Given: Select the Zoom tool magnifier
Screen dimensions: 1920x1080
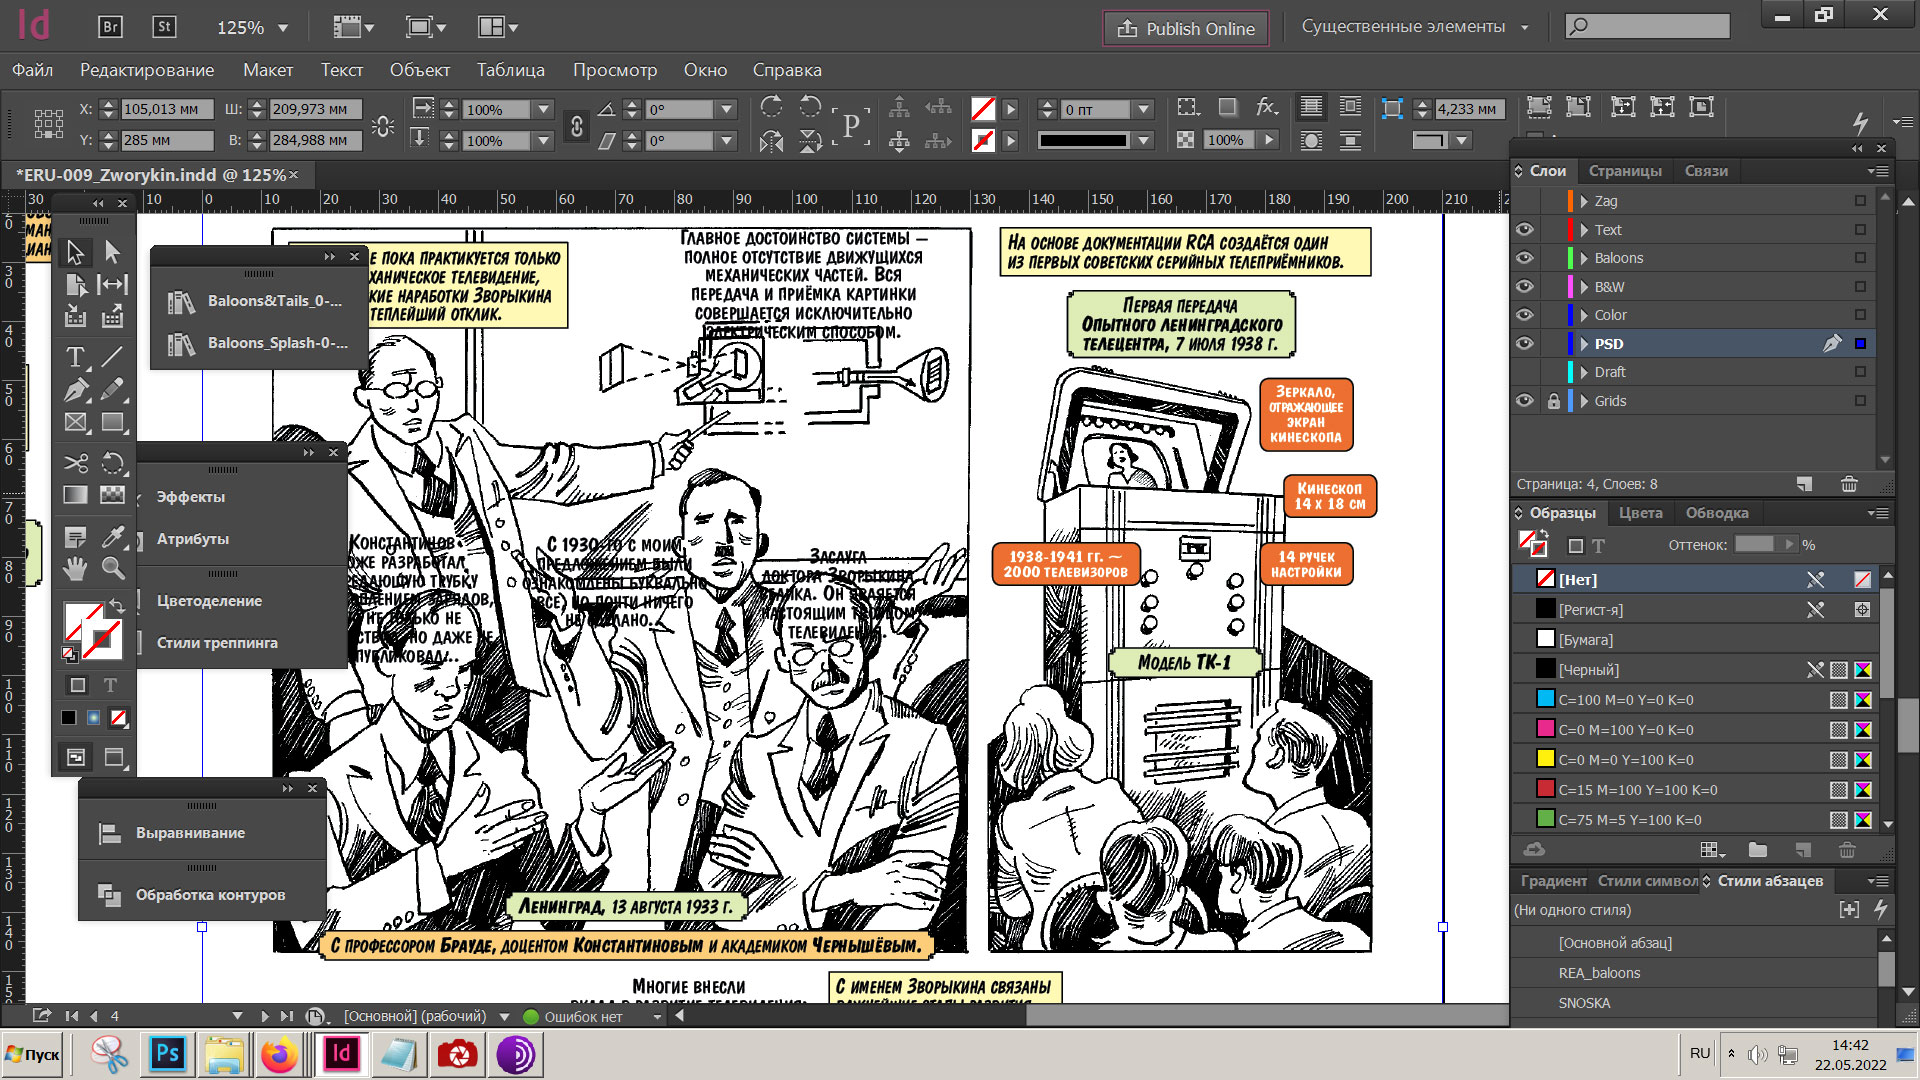Looking at the screenshot, I should tap(112, 569).
